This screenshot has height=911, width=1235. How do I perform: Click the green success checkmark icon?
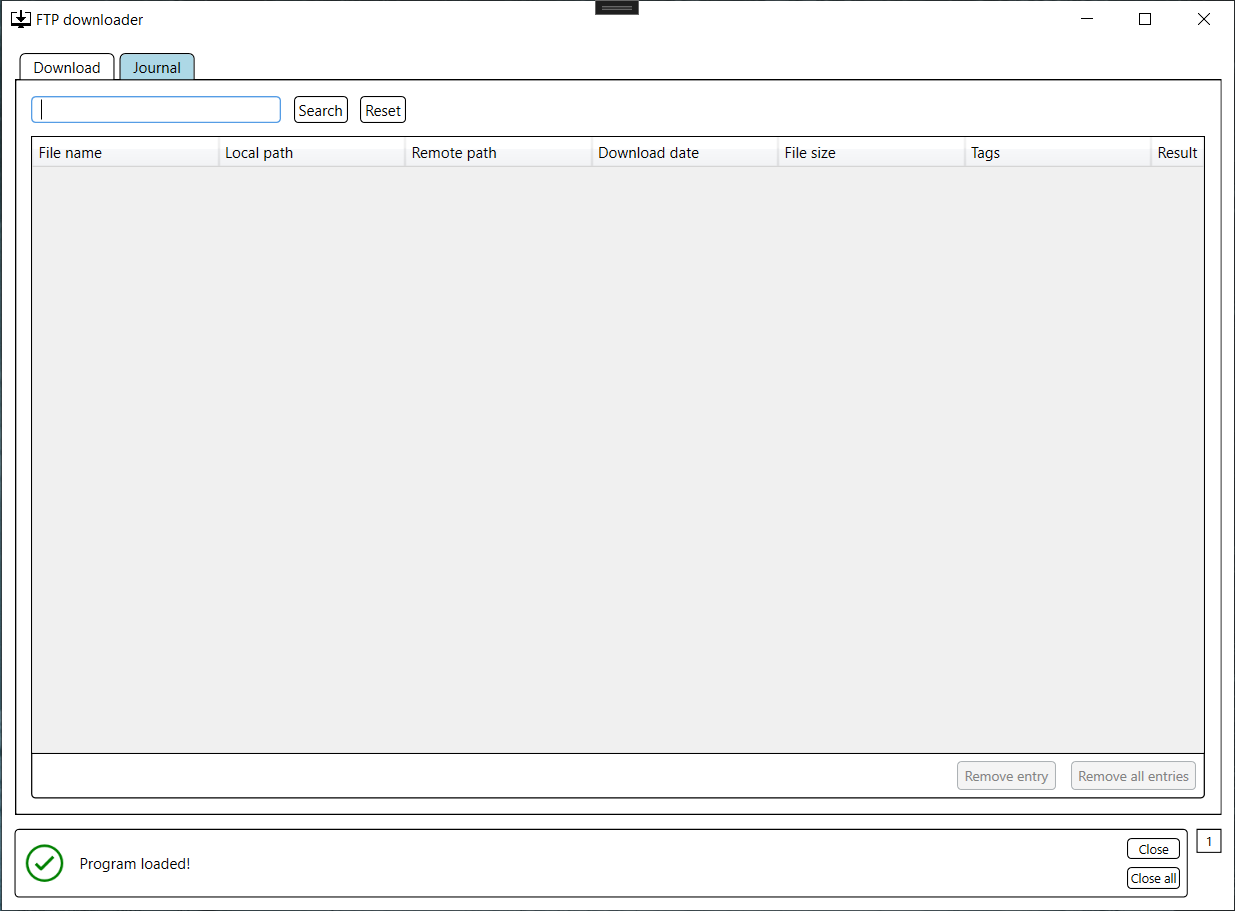pyautogui.click(x=44, y=863)
